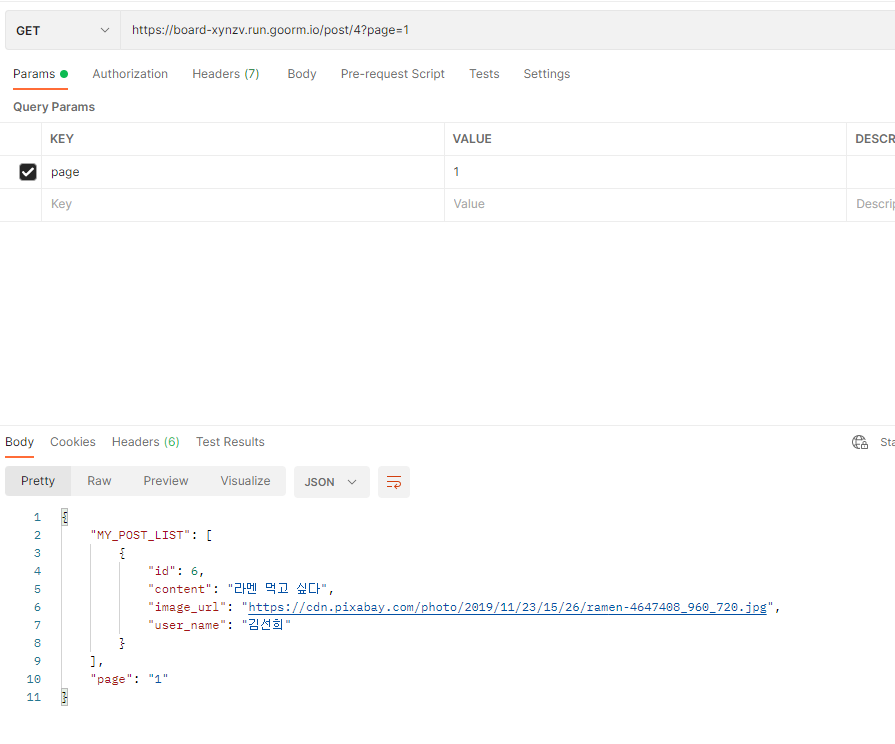Switch to the Body request tab

point(301,73)
